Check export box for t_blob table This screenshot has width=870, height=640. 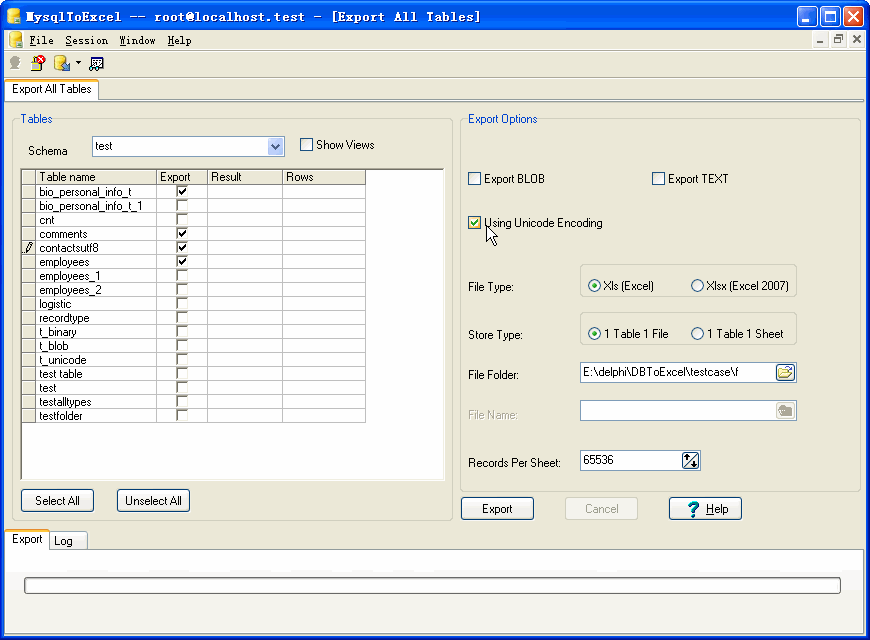pos(182,346)
